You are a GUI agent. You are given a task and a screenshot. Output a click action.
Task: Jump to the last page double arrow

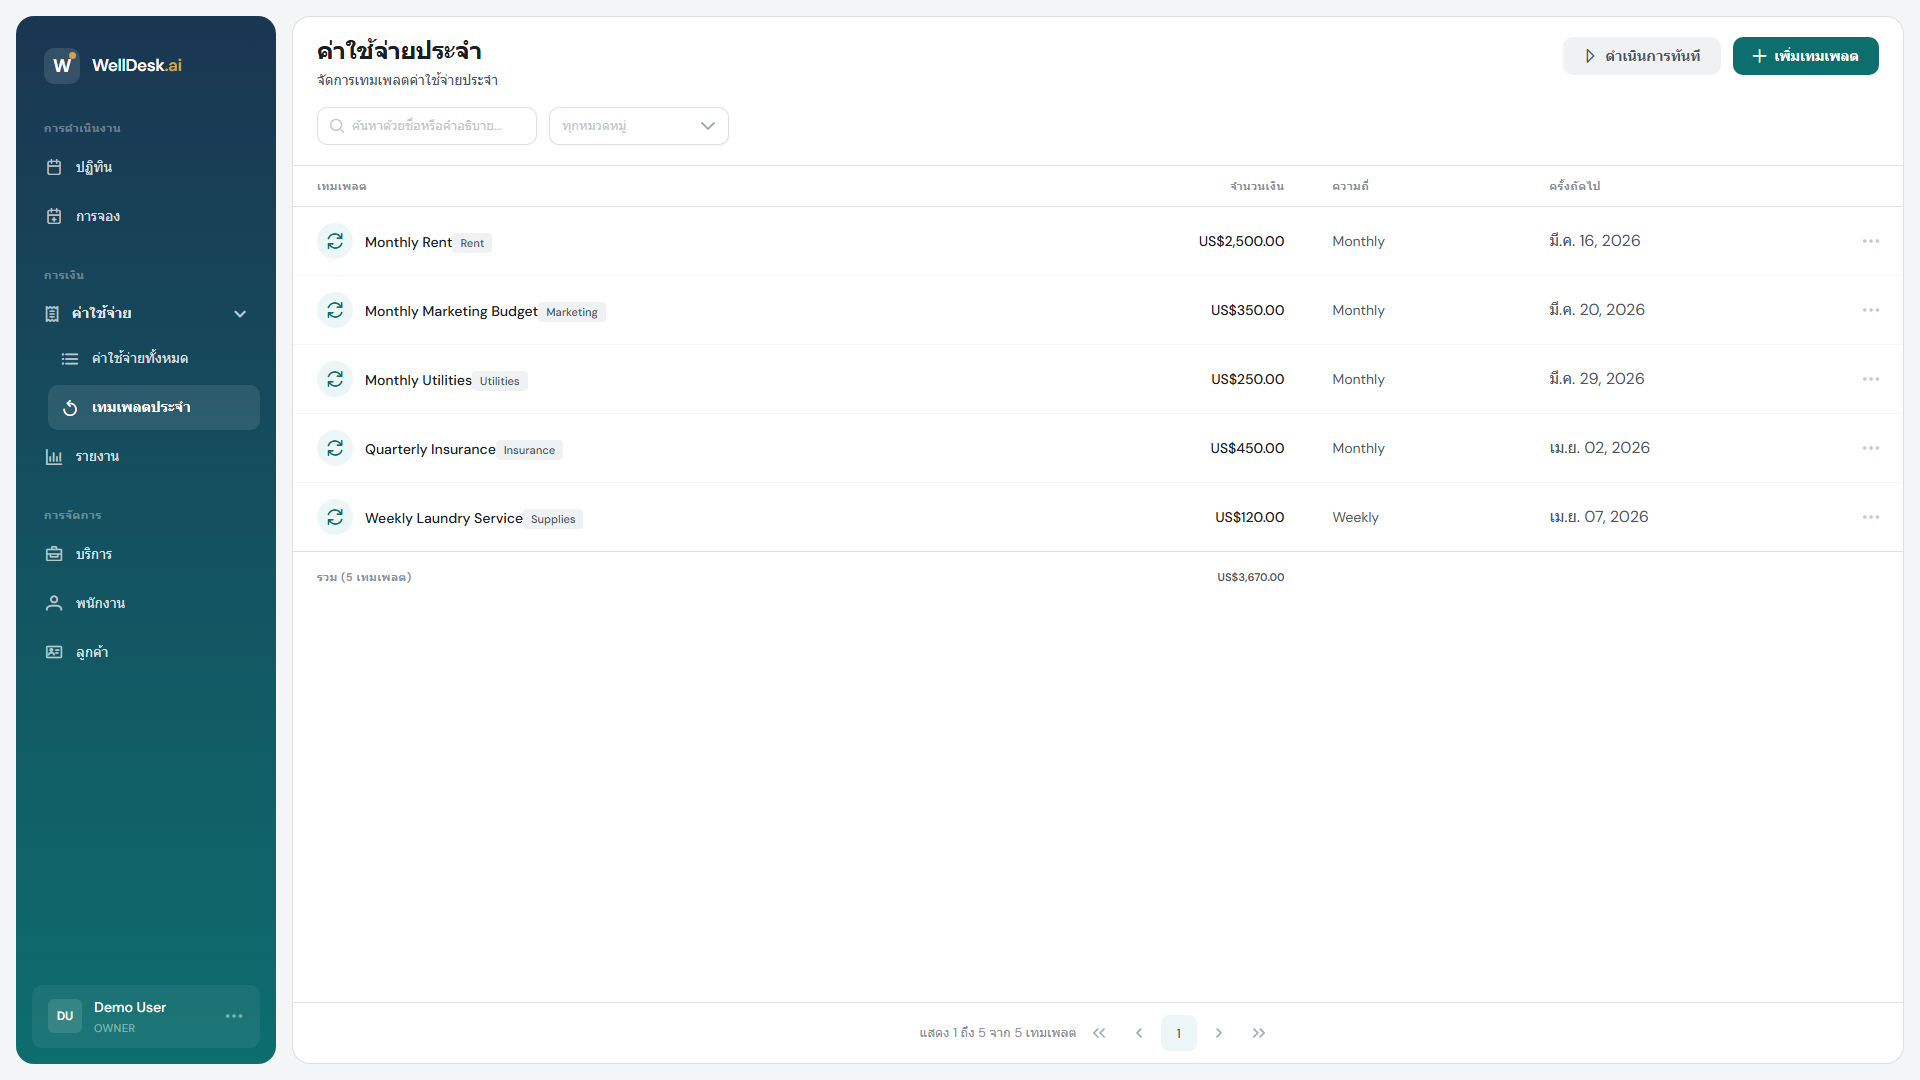coord(1258,1033)
